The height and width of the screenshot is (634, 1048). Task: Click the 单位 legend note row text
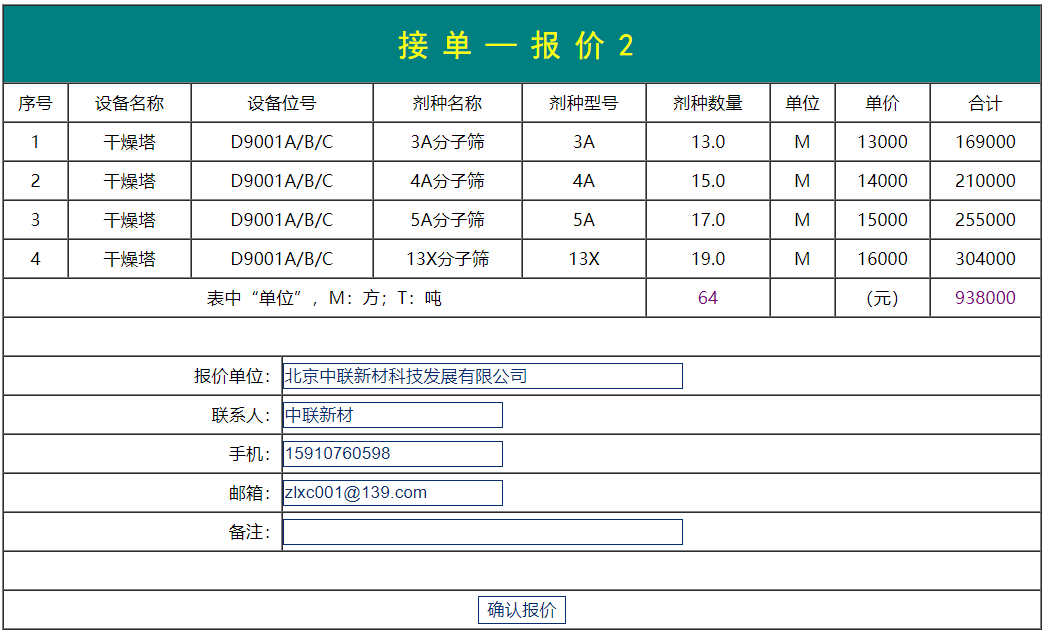tap(324, 298)
